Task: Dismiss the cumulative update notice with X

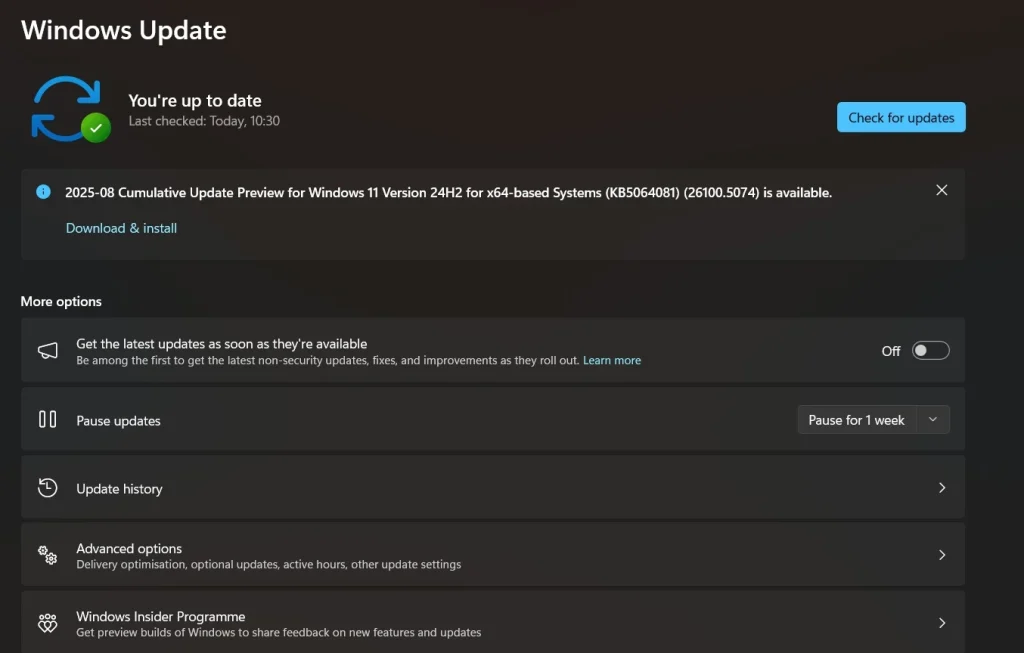Action: tap(941, 190)
